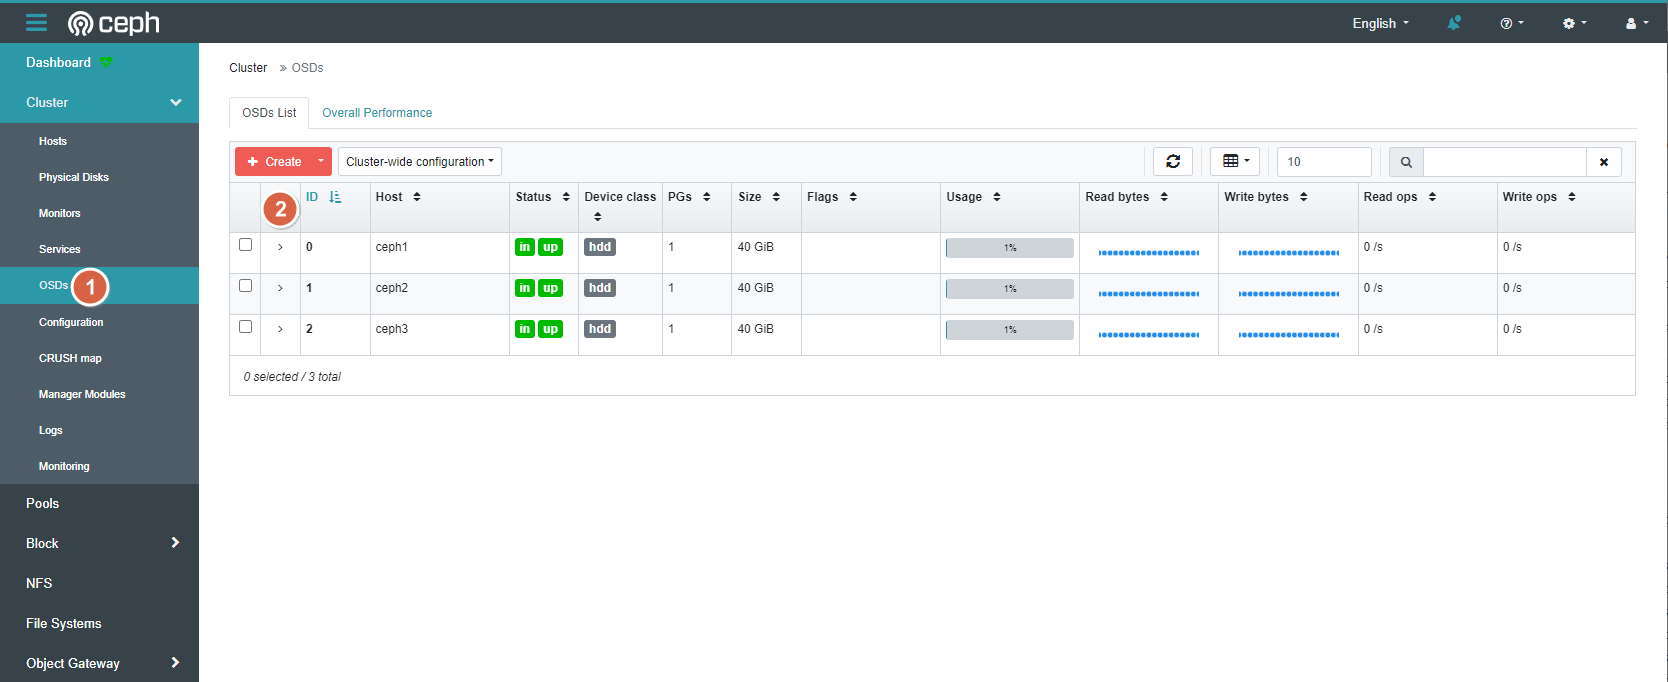Open Cluster-wide configuration dropdown
Image resolution: width=1668 pixels, height=682 pixels.
(x=420, y=161)
